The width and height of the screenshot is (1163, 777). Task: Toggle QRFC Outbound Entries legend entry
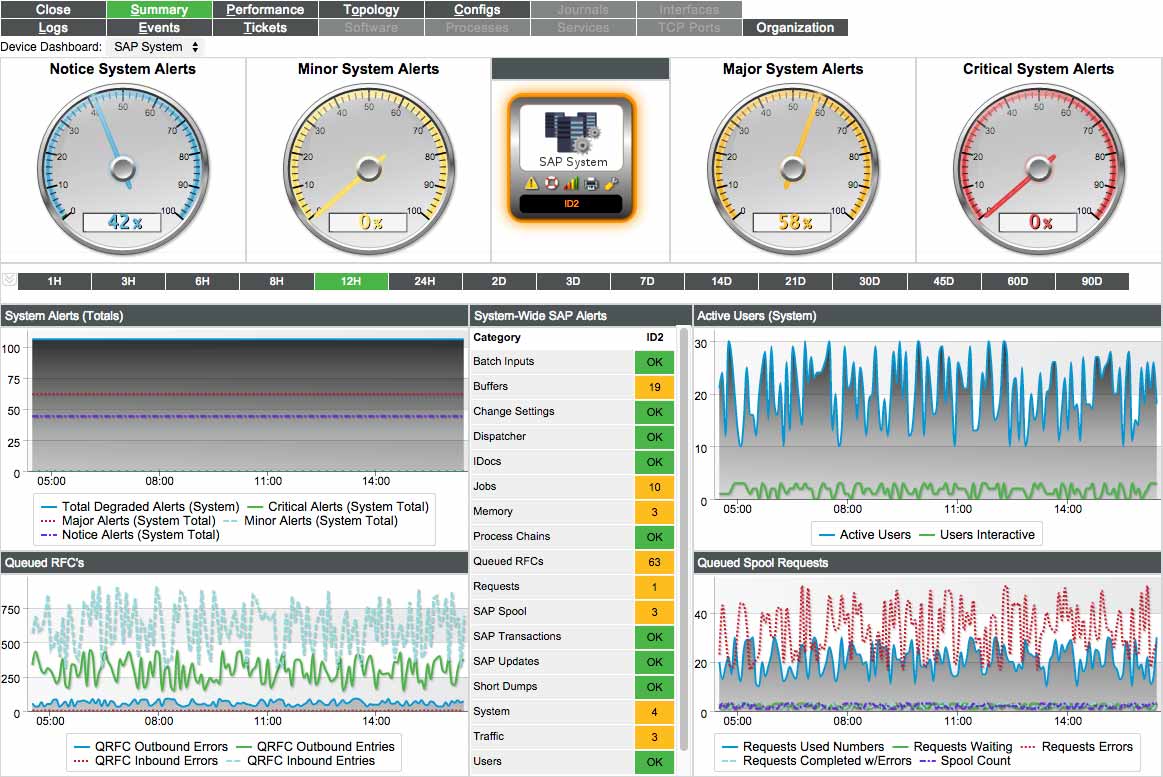[315, 747]
